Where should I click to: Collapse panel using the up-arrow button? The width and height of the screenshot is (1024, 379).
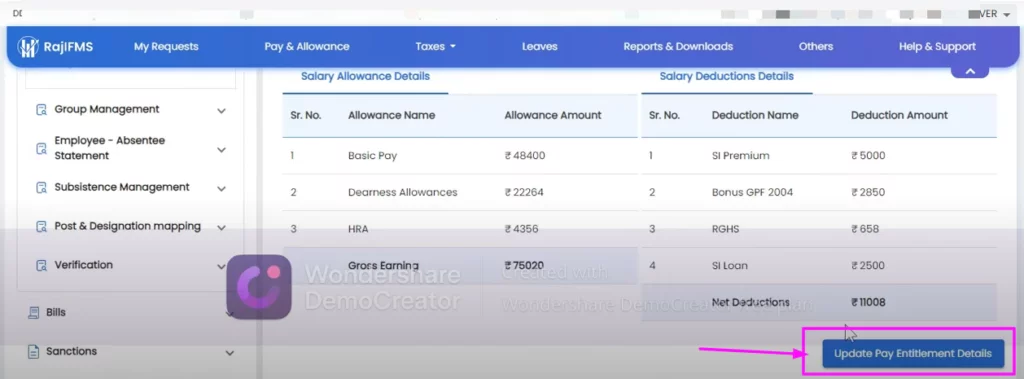tap(970, 71)
